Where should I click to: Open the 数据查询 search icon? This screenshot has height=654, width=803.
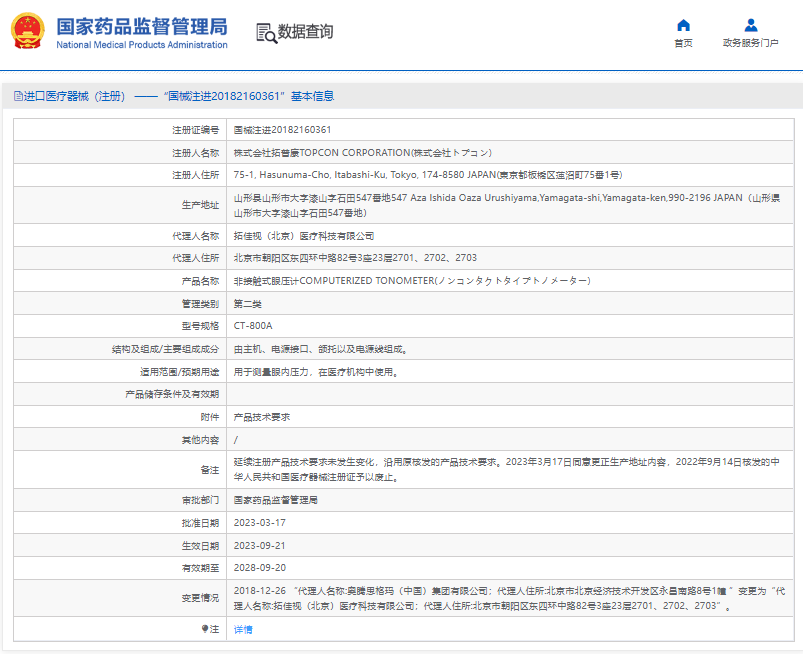(x=266, y=33)
